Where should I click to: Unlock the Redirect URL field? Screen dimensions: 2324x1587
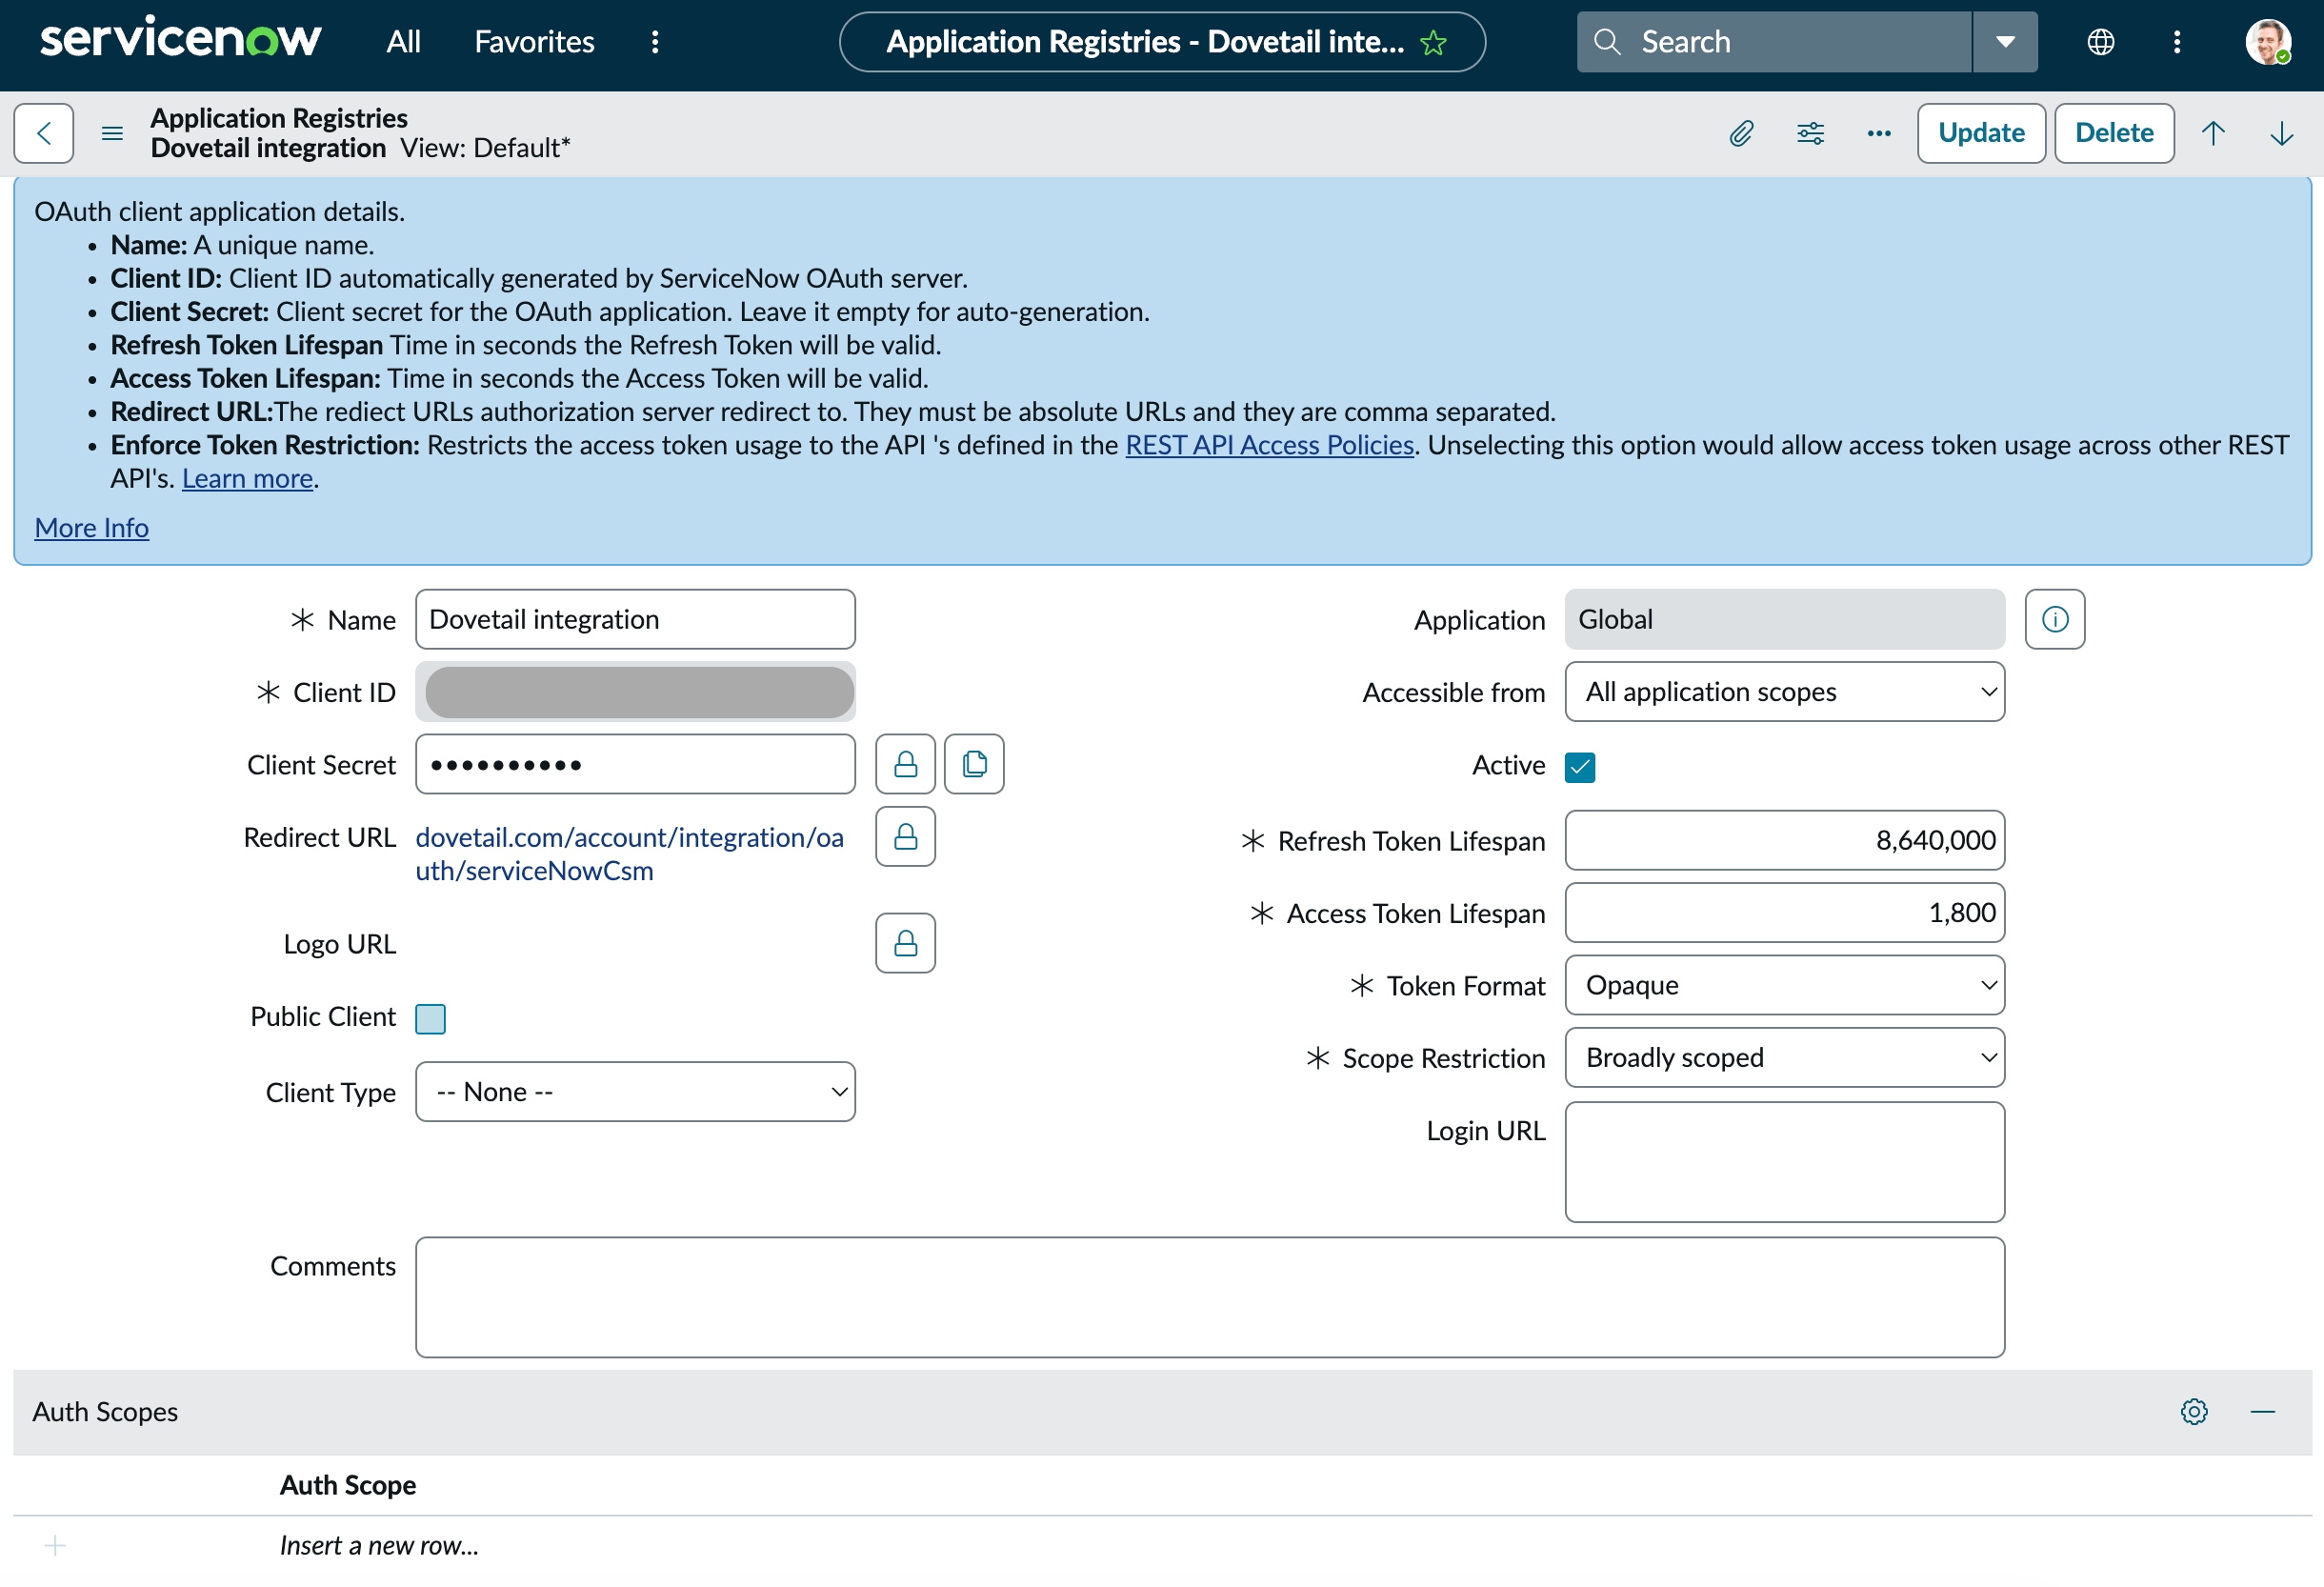[x=905, y=837]
